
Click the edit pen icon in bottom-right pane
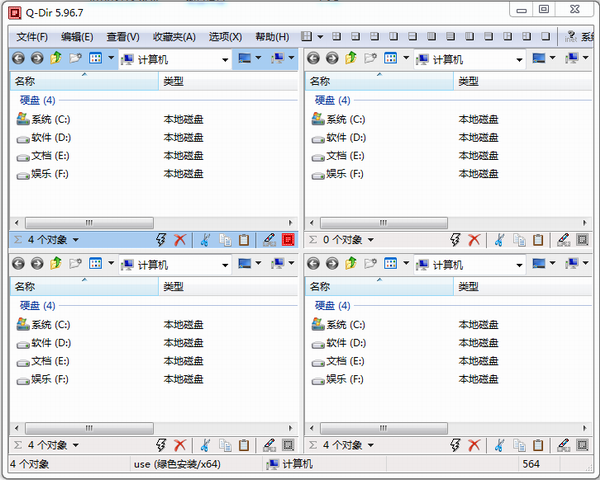(564, 445)
